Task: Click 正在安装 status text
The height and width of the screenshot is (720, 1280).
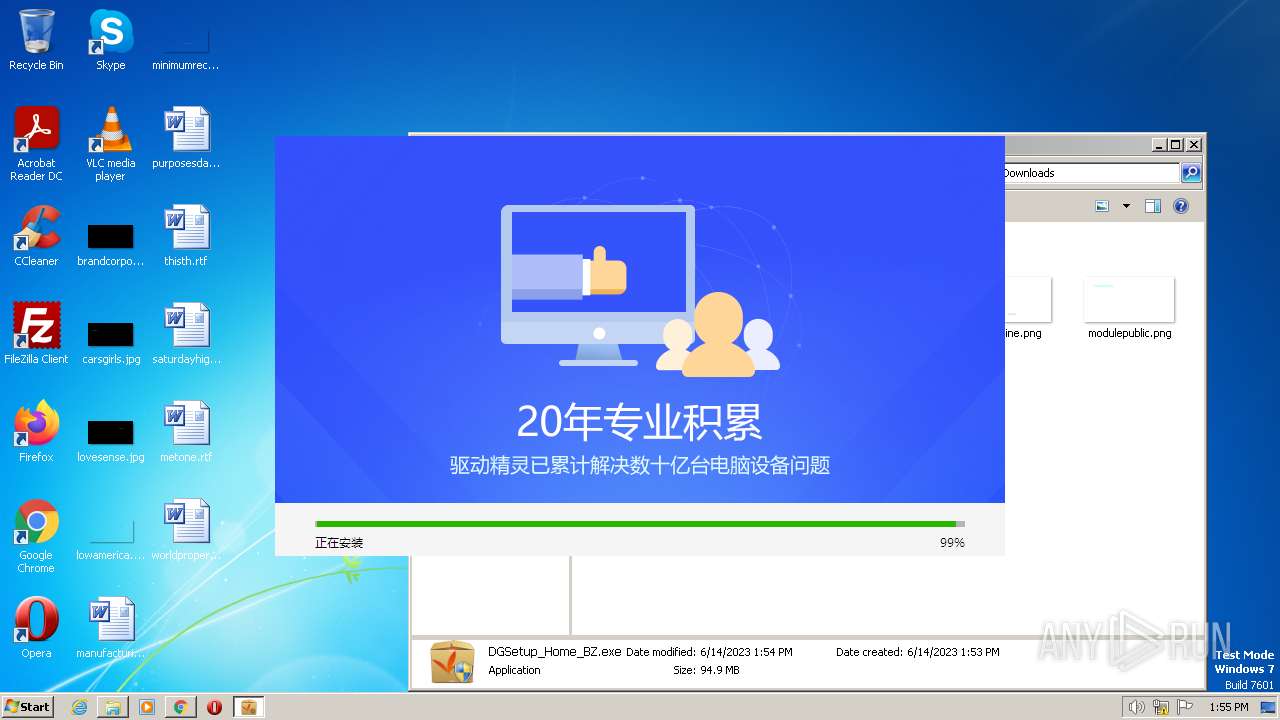Action: point(339,543)
